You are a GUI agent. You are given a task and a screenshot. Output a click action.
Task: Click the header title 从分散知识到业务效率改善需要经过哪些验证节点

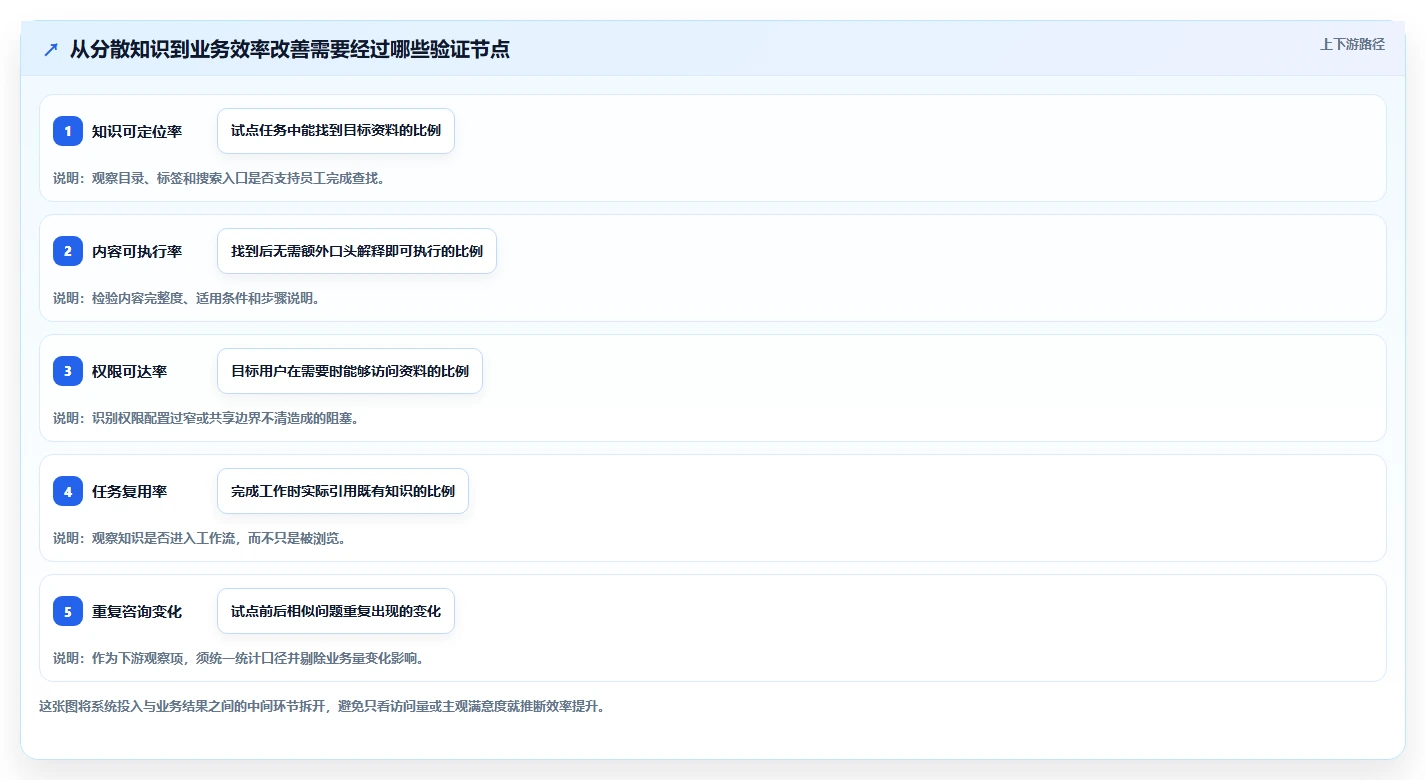pos(290,50)
